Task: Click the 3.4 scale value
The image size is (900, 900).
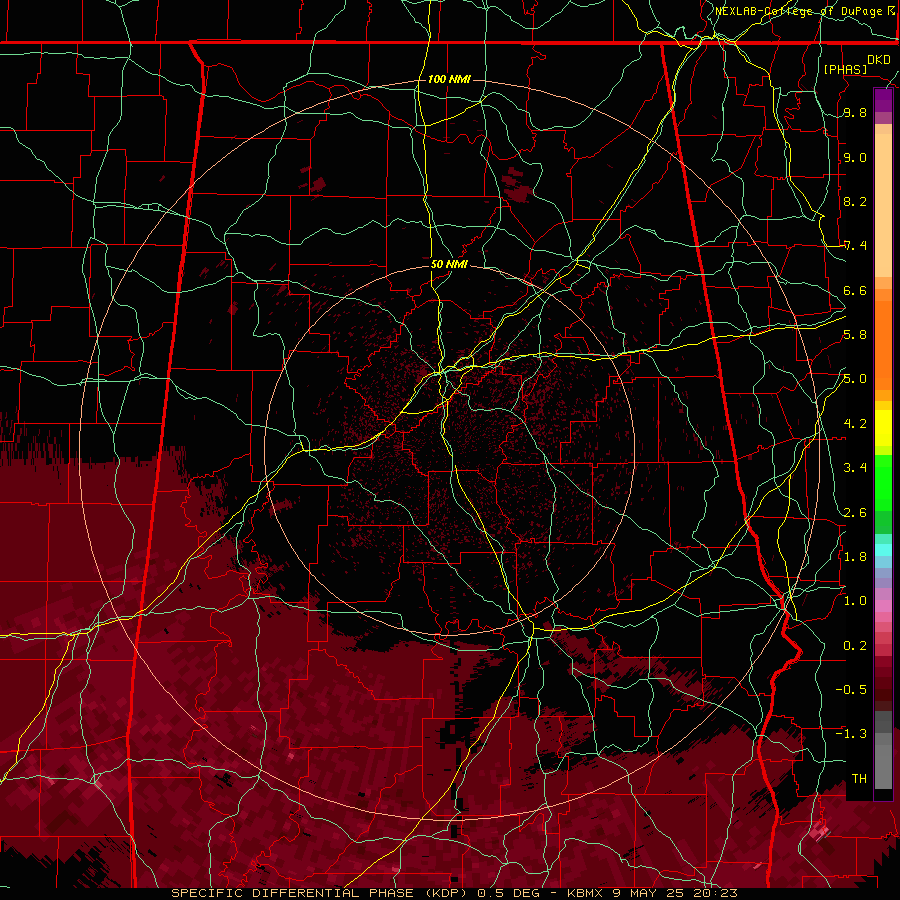Action: tap(855, 468)
